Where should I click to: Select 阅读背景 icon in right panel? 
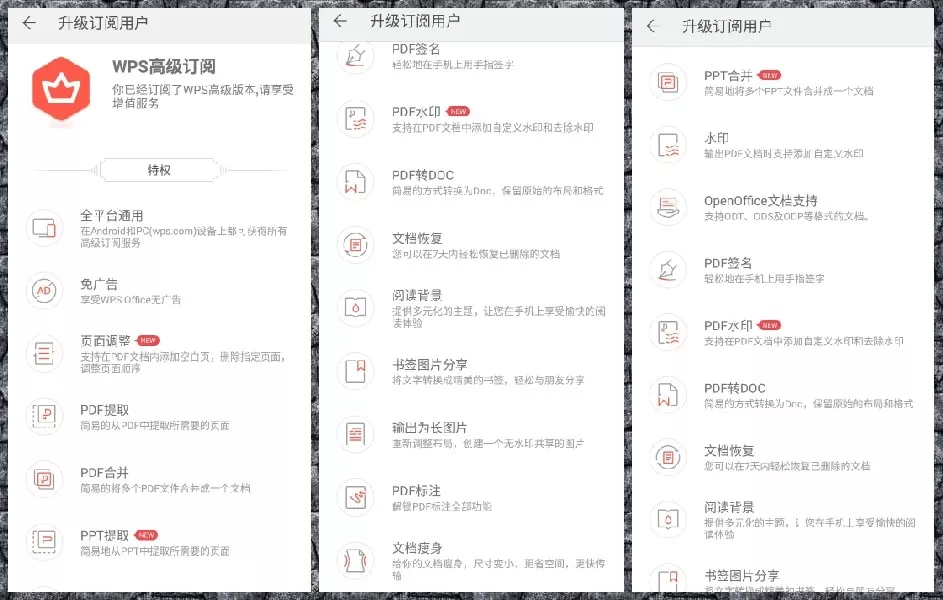(x=668, y=519)
